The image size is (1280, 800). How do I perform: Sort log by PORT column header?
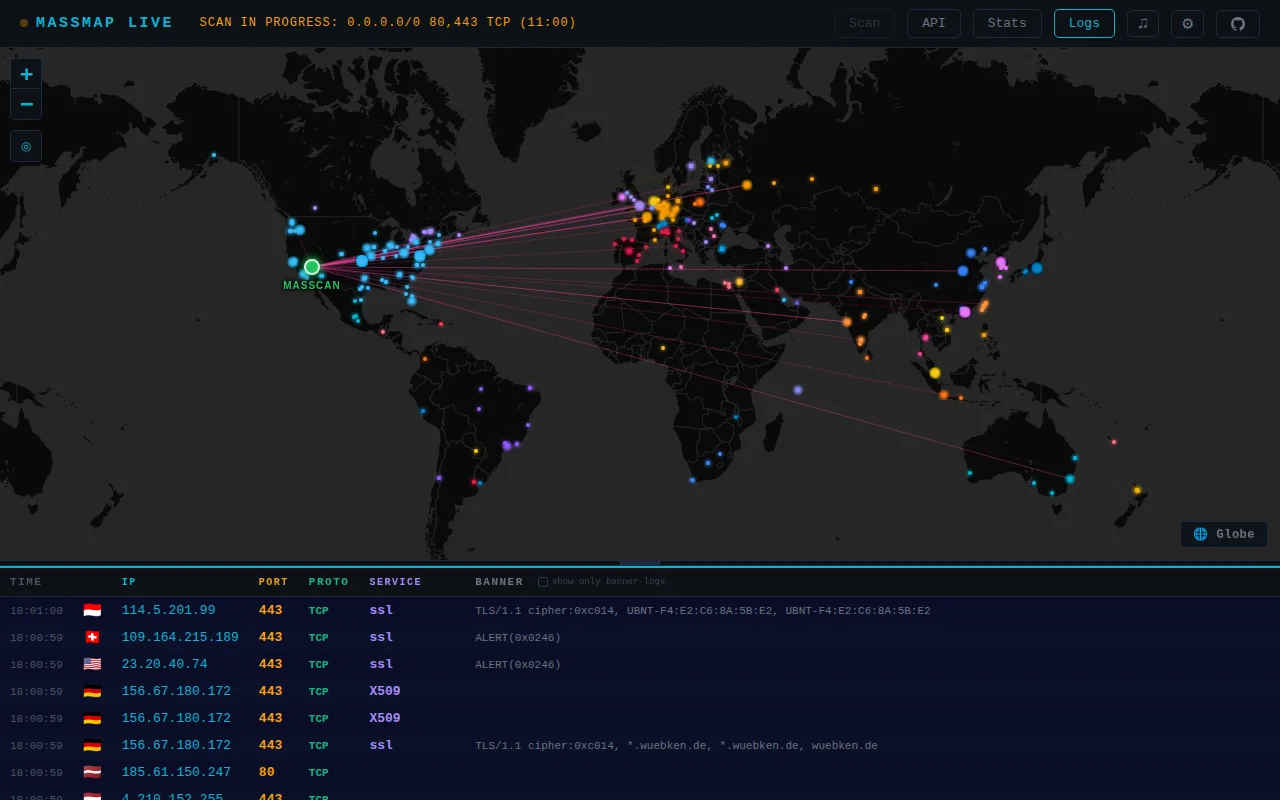[273, 582]
